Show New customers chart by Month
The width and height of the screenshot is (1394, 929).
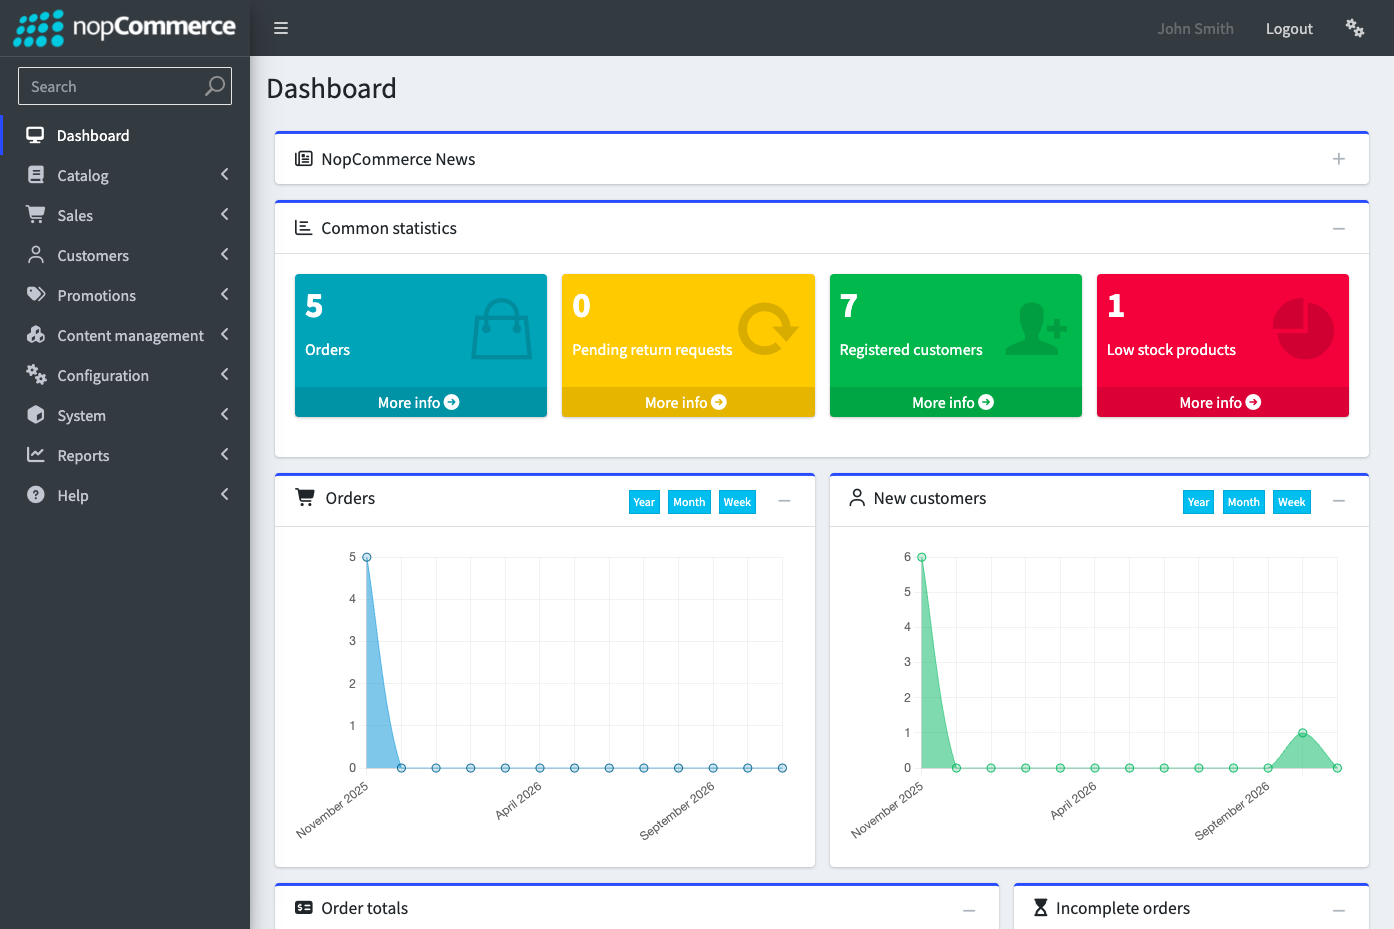click(x=1243, y=502)
